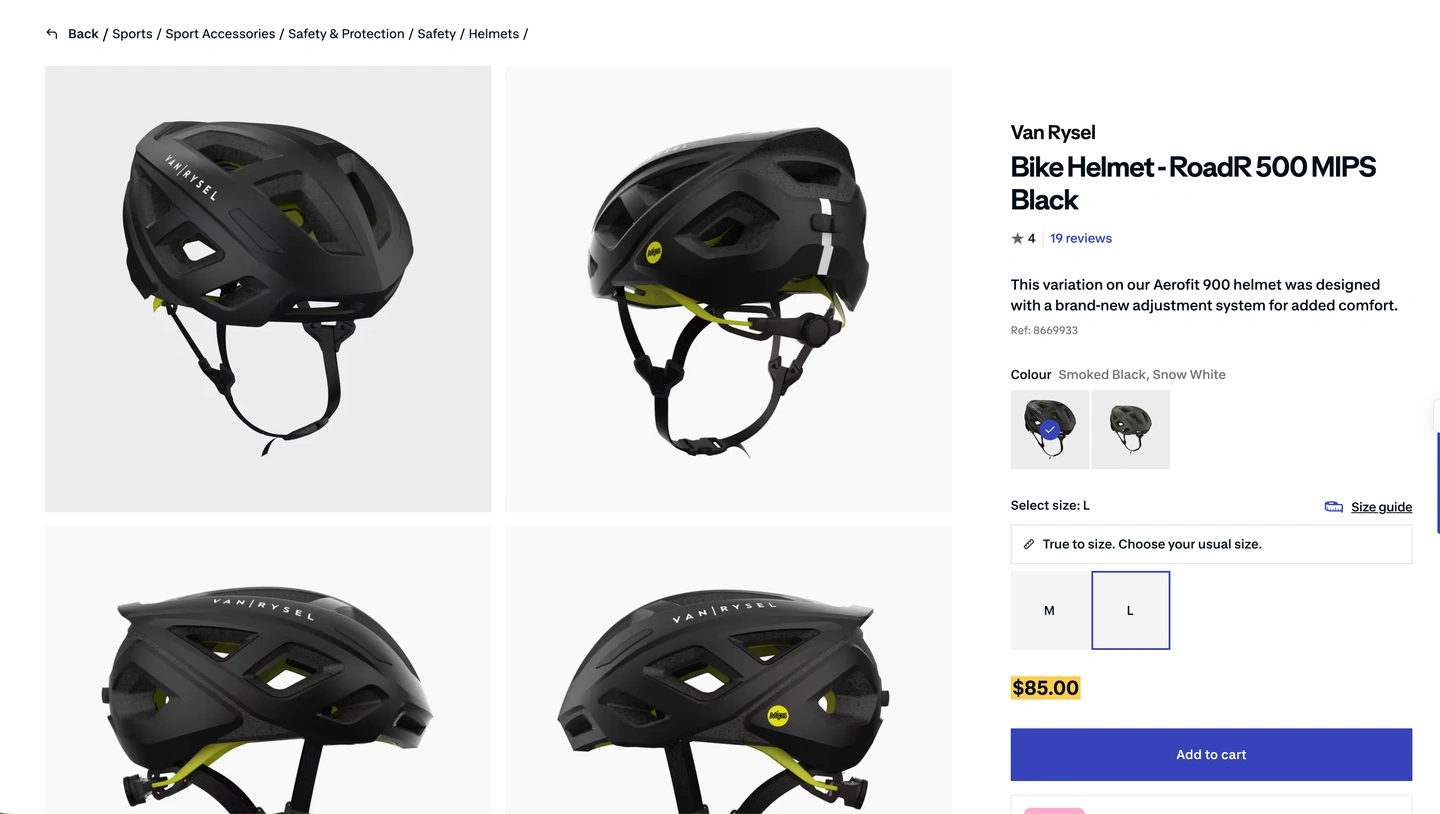This screenshot has width=1440, height=814.
Task: Select size L
Action: point(1131,610)
